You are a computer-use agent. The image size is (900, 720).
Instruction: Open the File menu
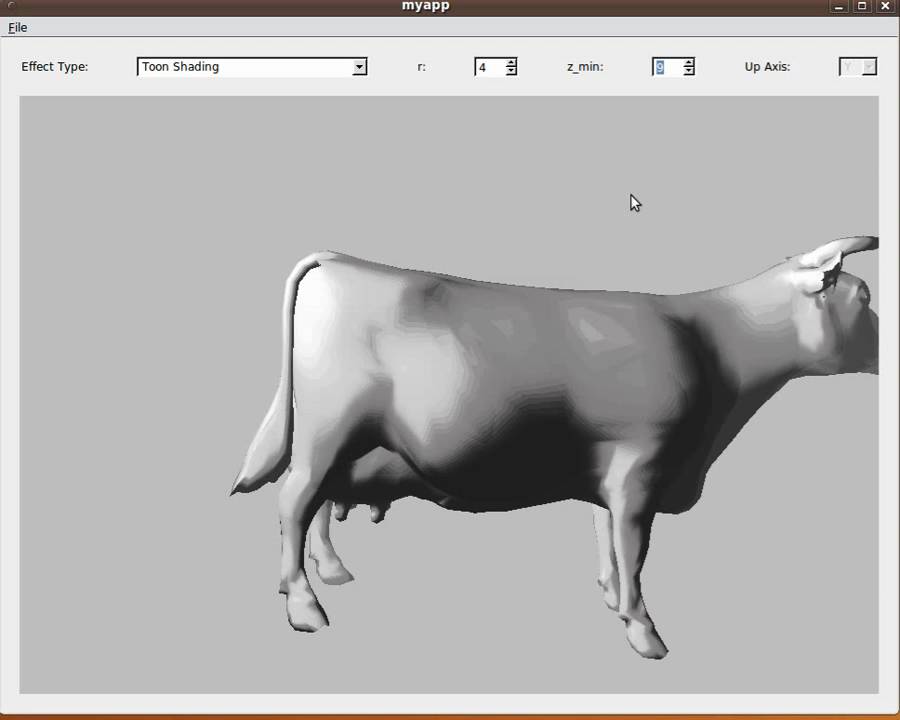coord(18,28)
